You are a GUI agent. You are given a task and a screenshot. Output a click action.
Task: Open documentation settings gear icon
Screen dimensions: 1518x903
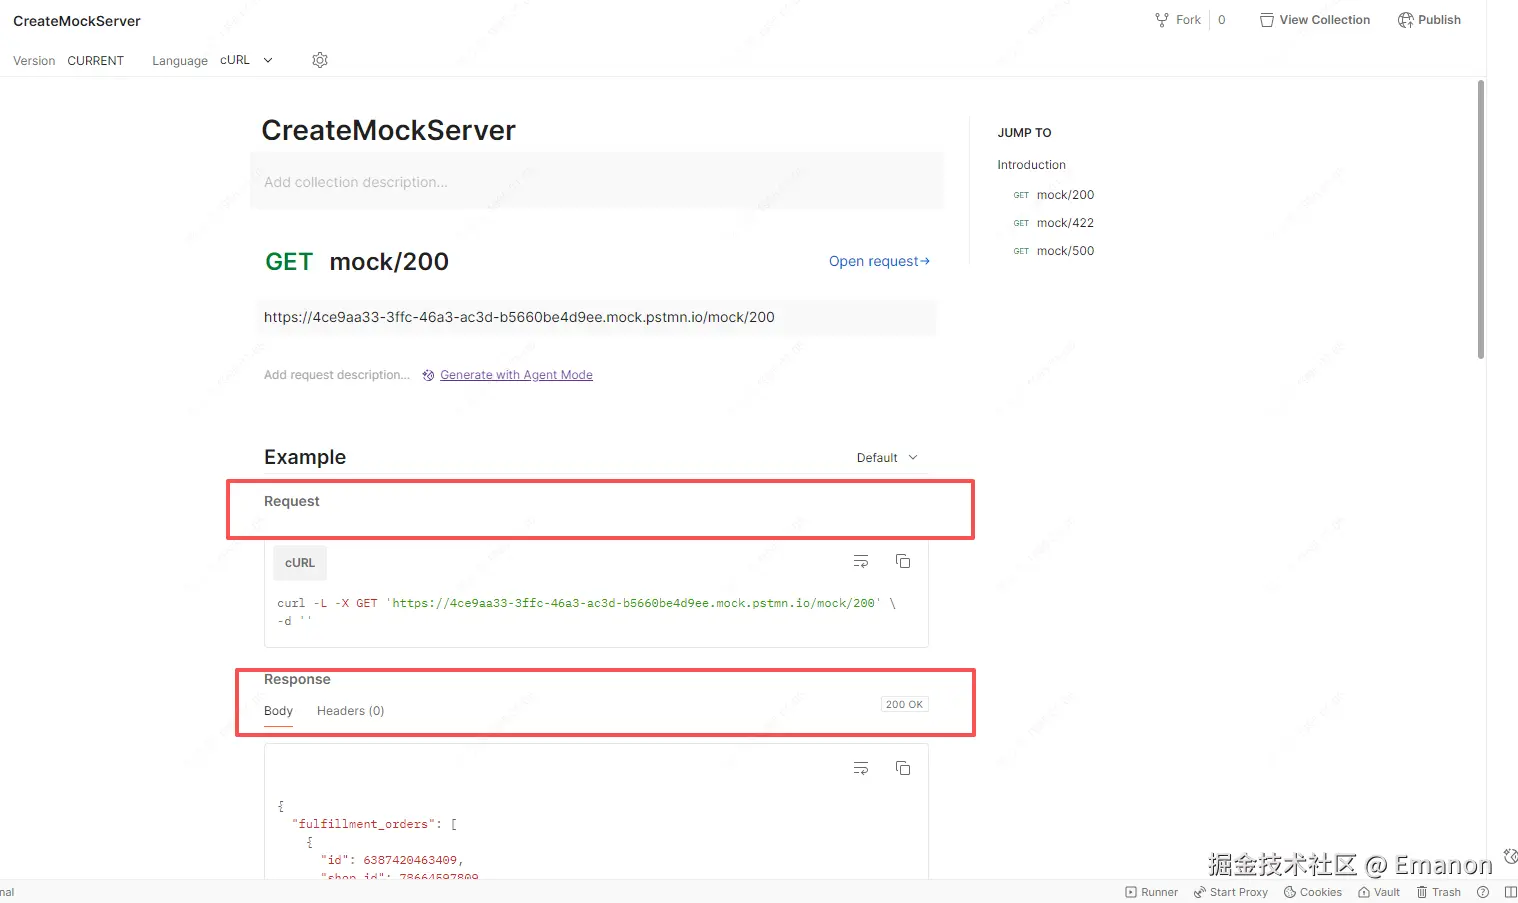point(320,60)
